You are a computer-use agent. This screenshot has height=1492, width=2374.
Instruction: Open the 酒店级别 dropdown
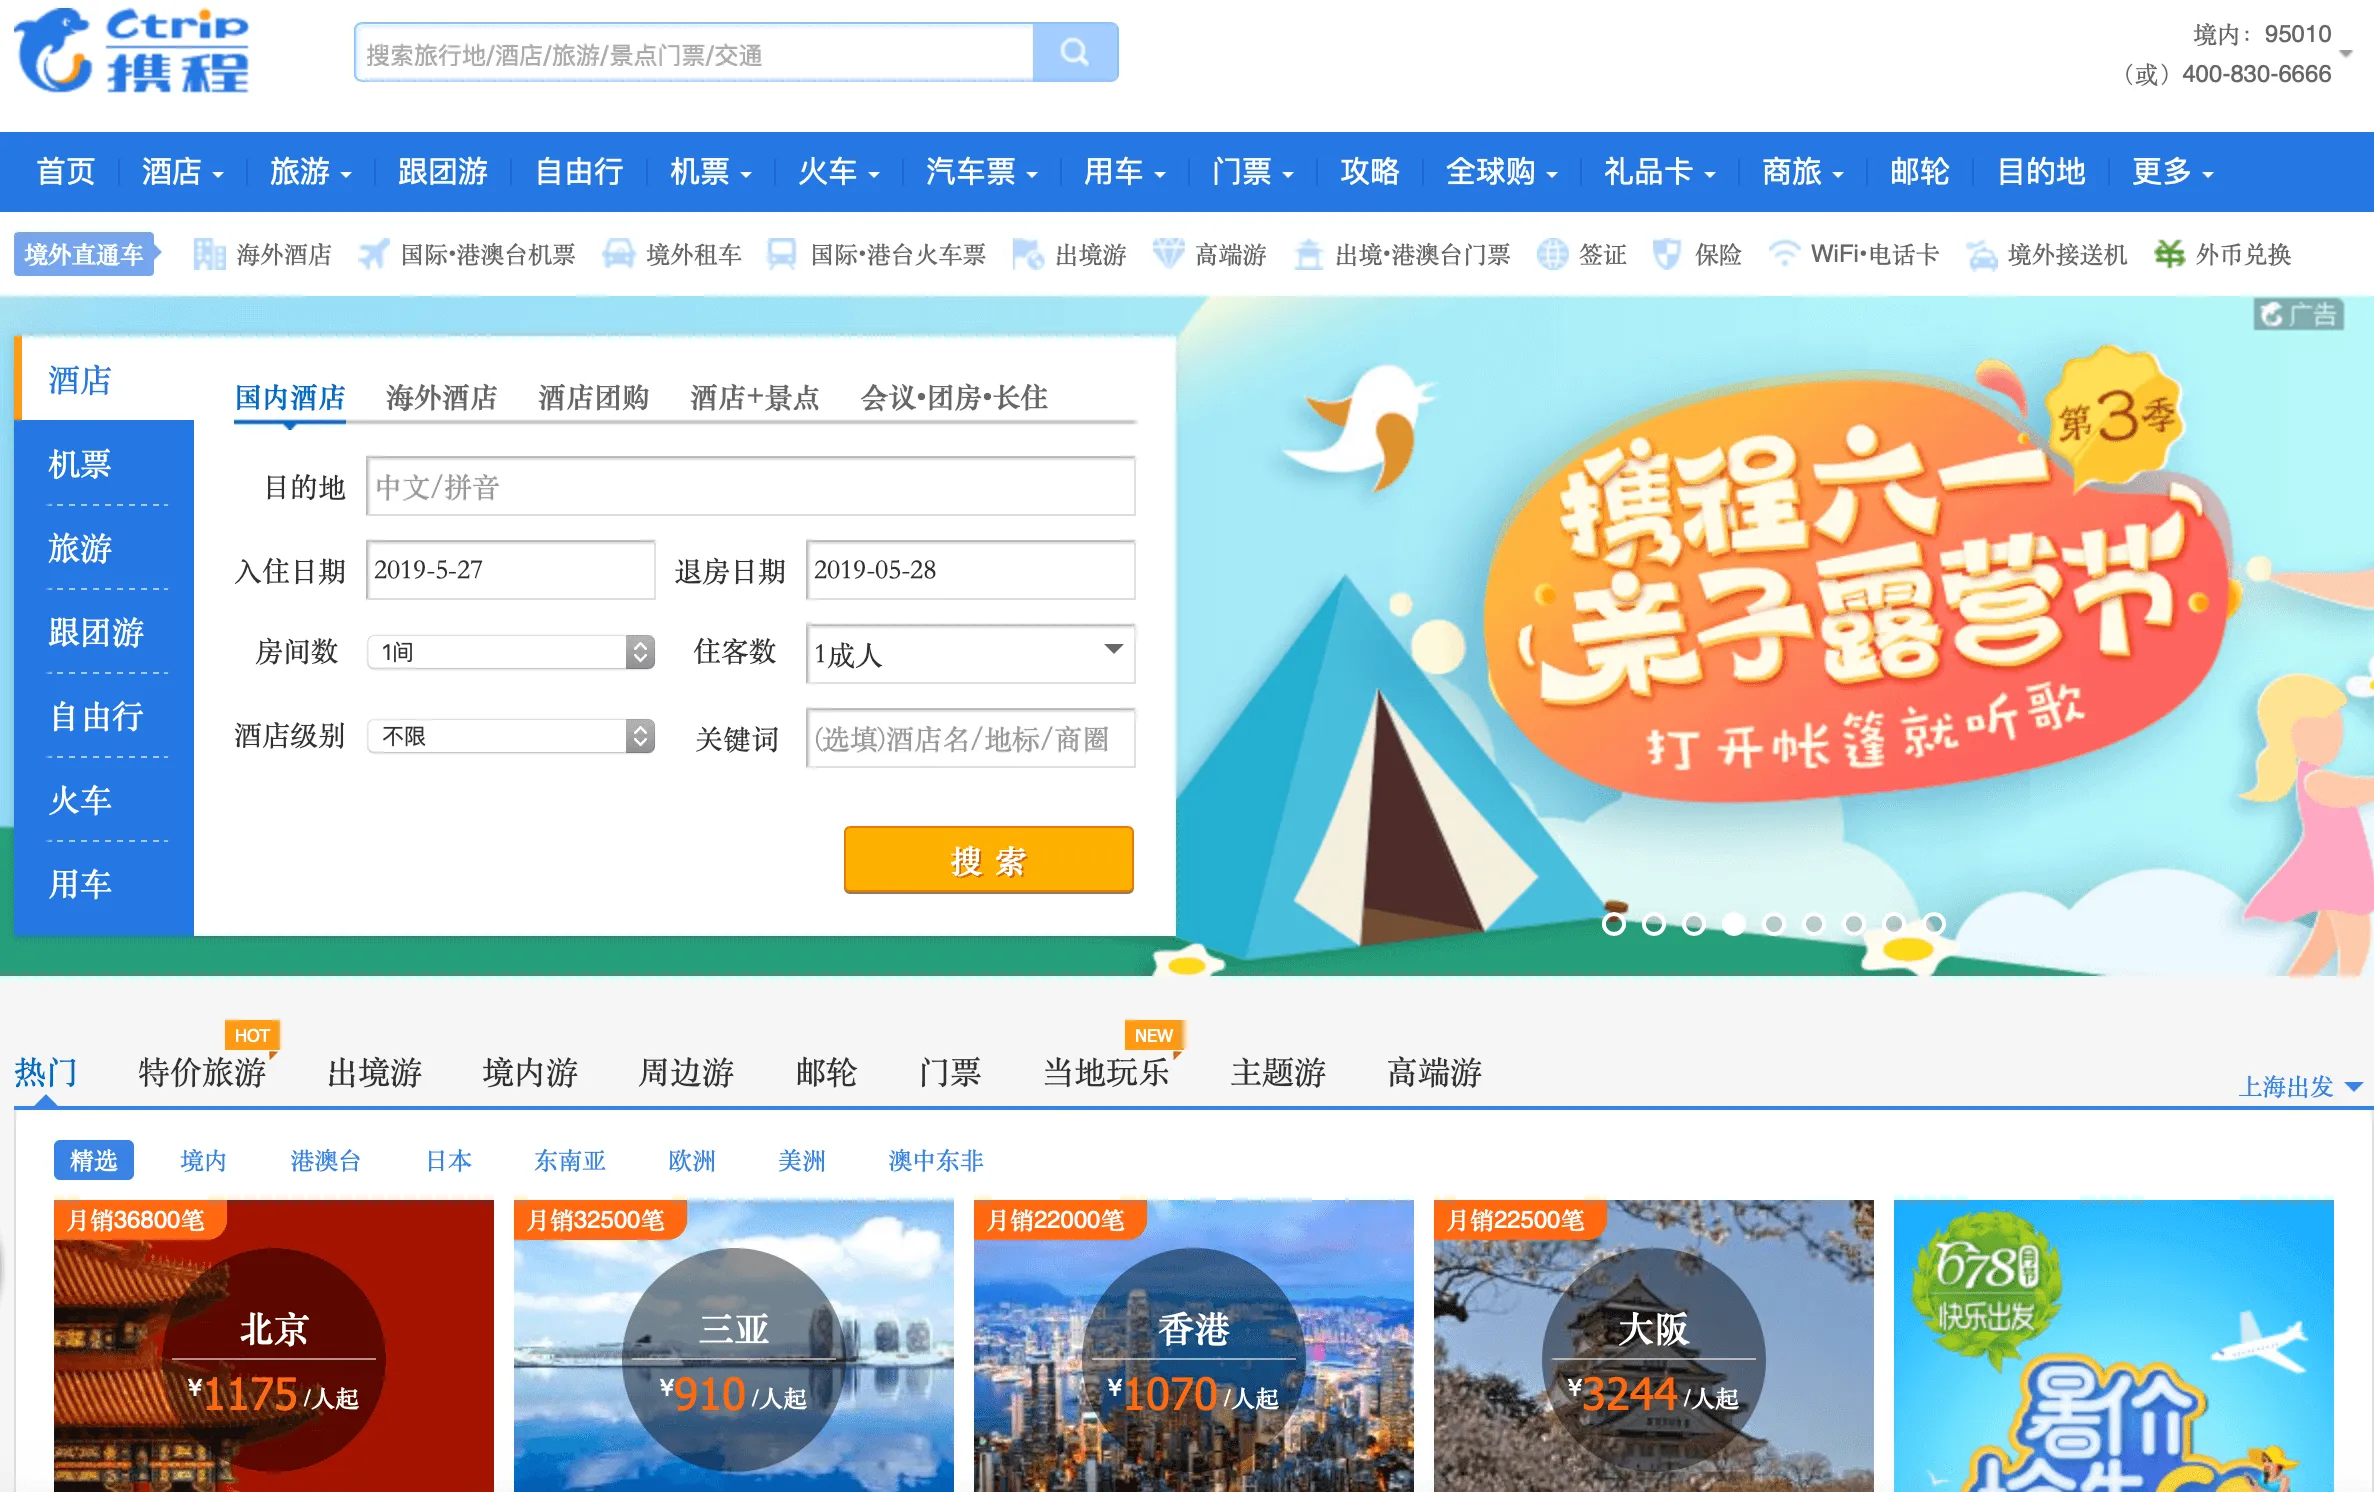511,736
